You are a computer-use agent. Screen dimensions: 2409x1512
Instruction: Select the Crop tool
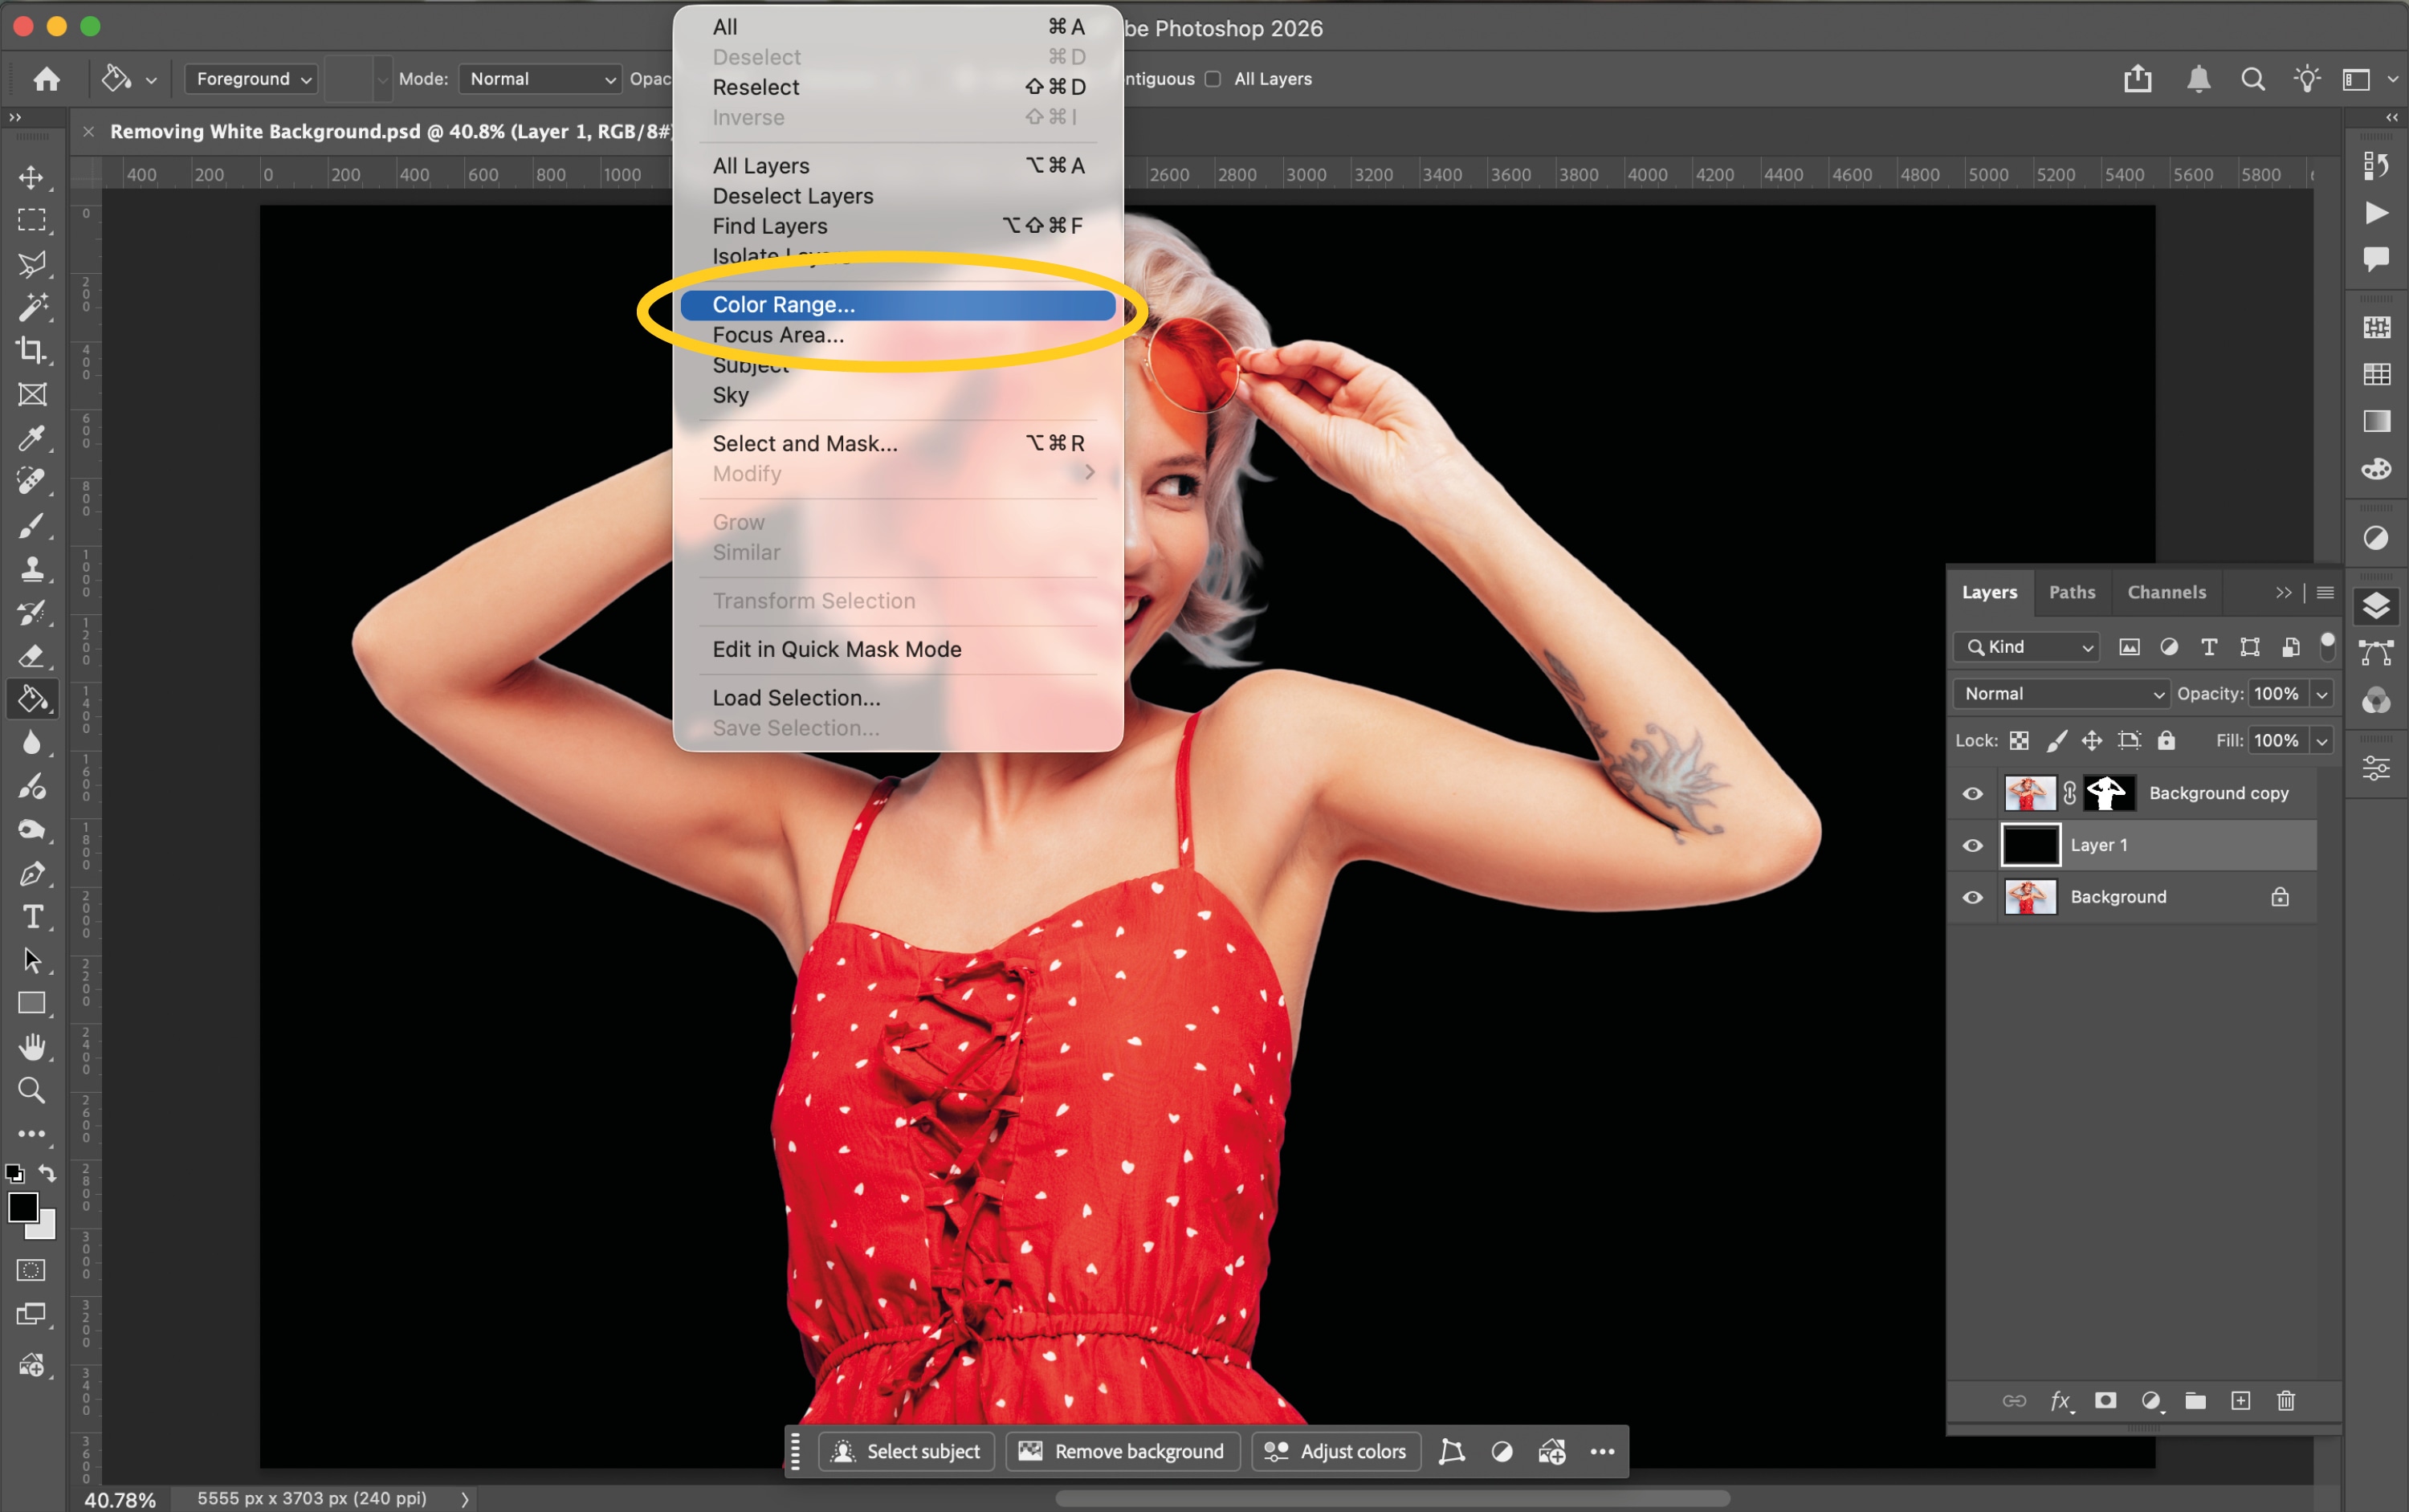click(31, 350)
